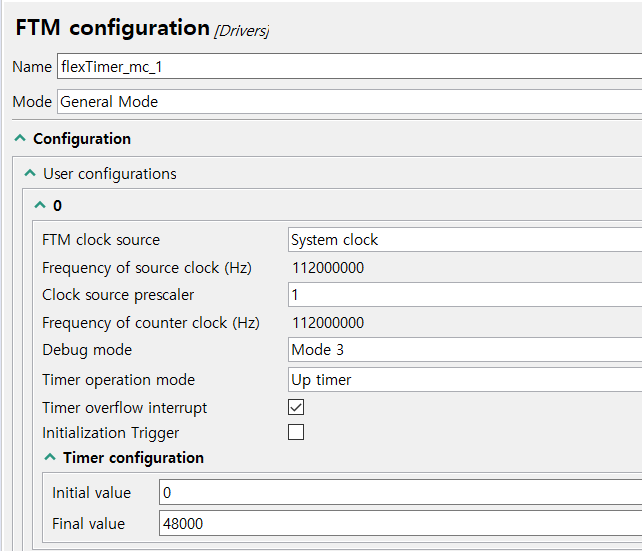Click the Final value input field

pos(401,523)
